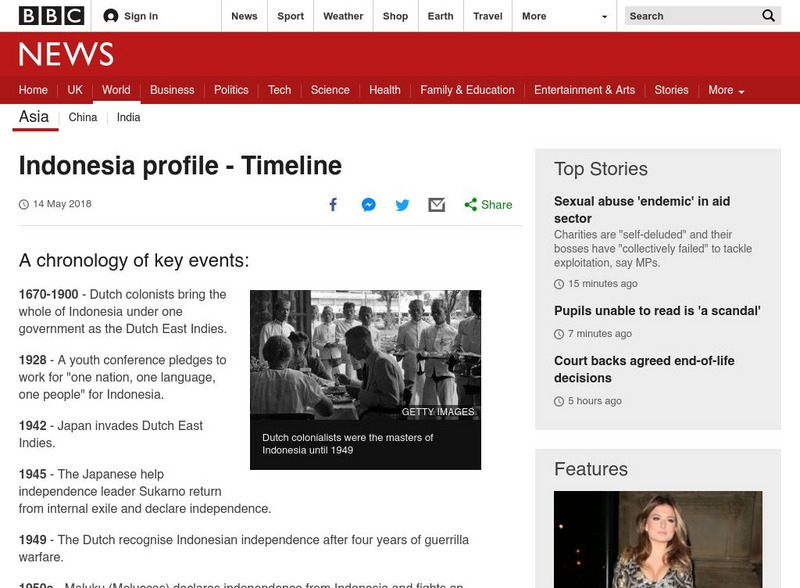Image resolution: width=800 pixels, height=588 pixels.
Task: Click the 'Indonesia profile - Timeline' headline
Action: point(180,166)
